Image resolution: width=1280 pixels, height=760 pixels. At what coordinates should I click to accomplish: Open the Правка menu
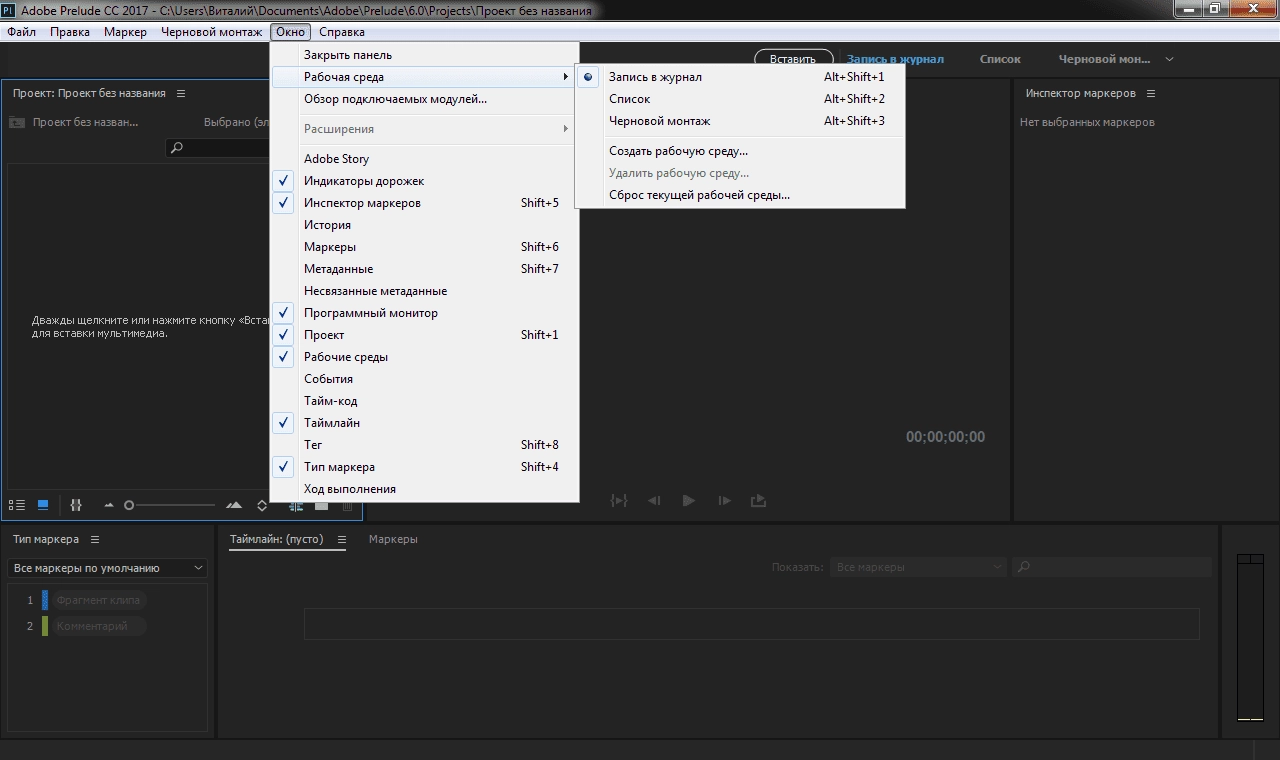click(70, 32)
